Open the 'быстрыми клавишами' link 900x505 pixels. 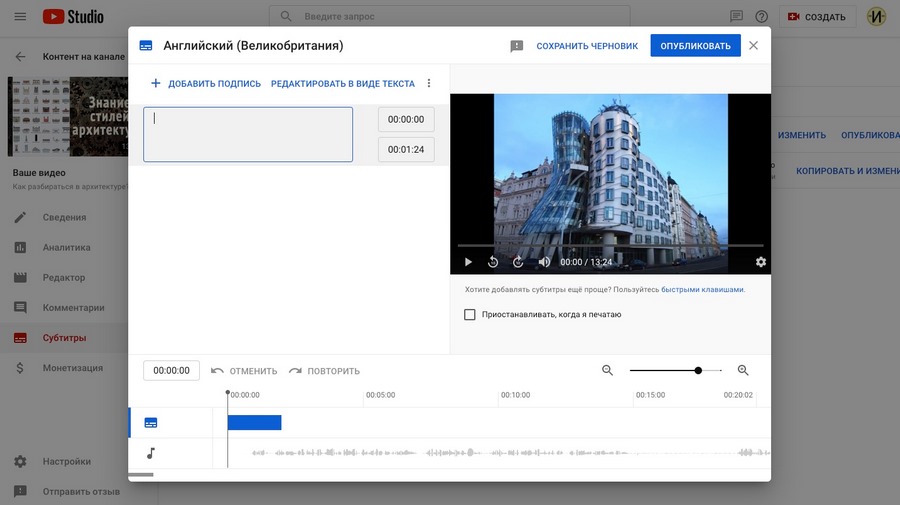point(702,290)
